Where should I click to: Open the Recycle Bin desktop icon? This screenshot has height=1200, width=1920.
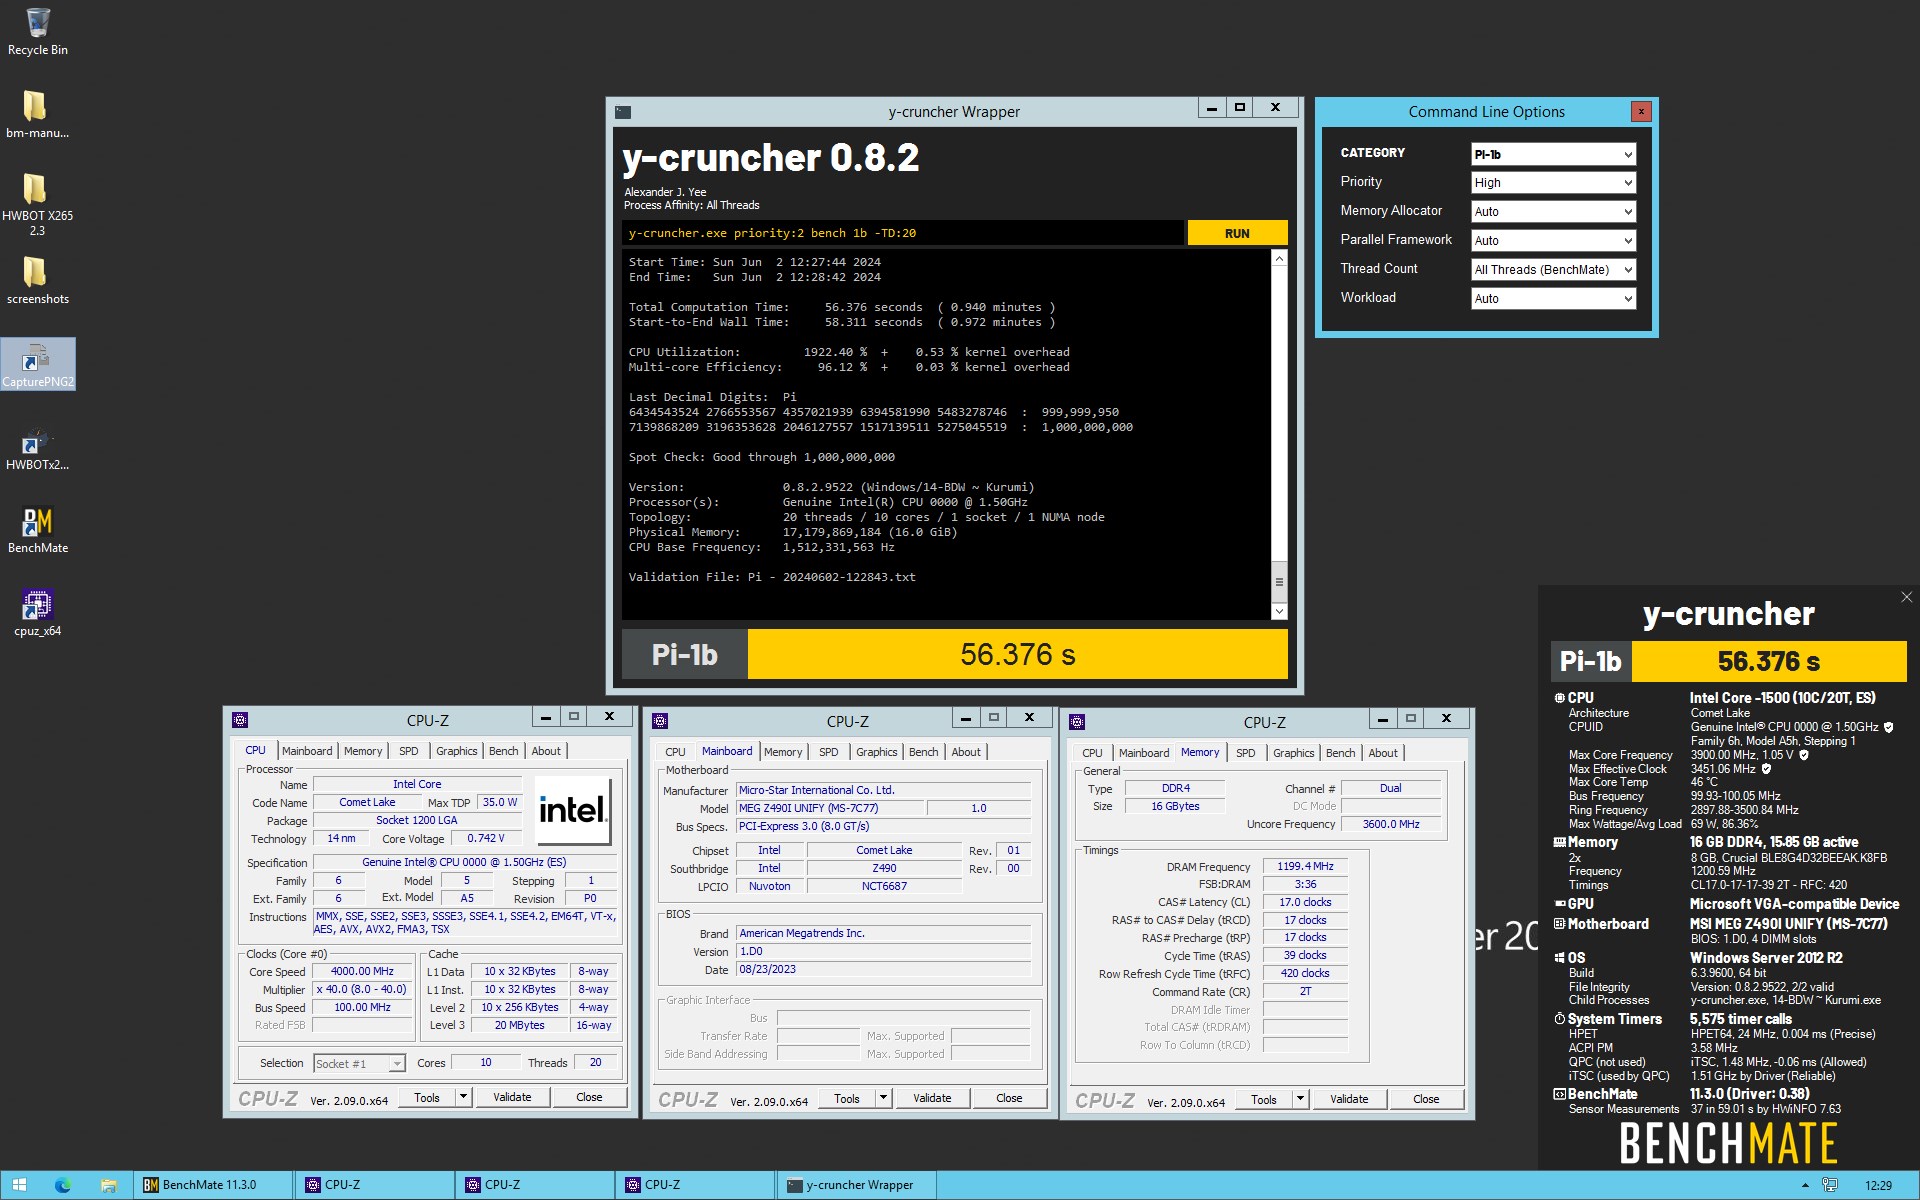click(37, 31)
